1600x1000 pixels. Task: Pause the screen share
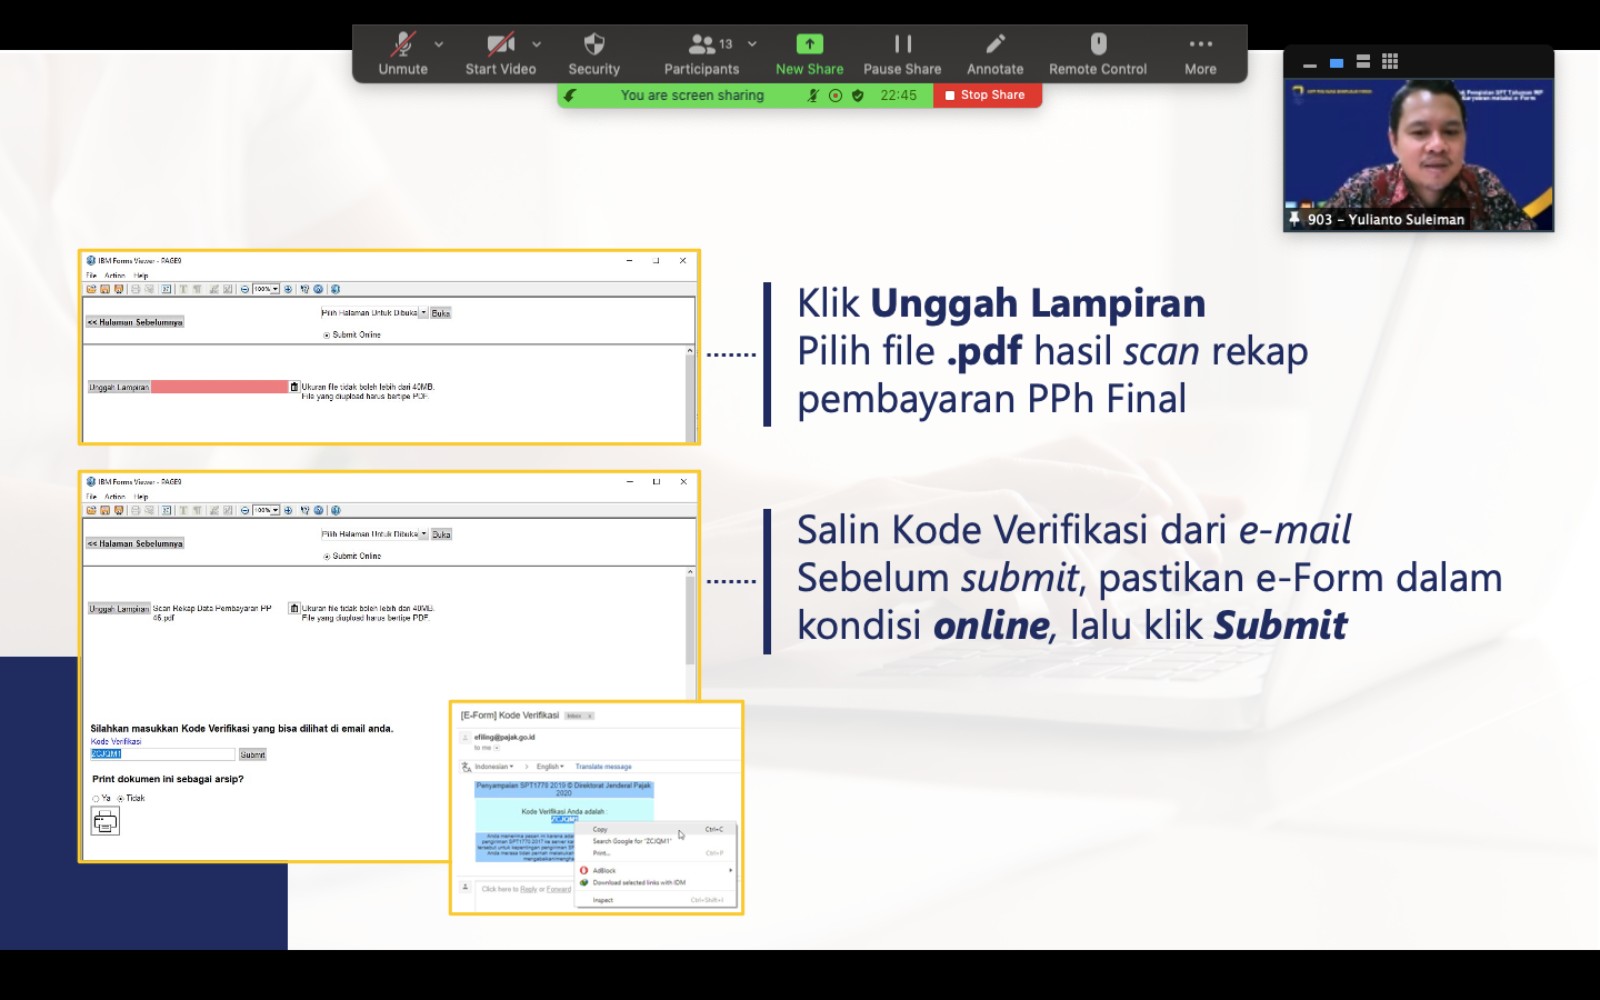(902, 54)
